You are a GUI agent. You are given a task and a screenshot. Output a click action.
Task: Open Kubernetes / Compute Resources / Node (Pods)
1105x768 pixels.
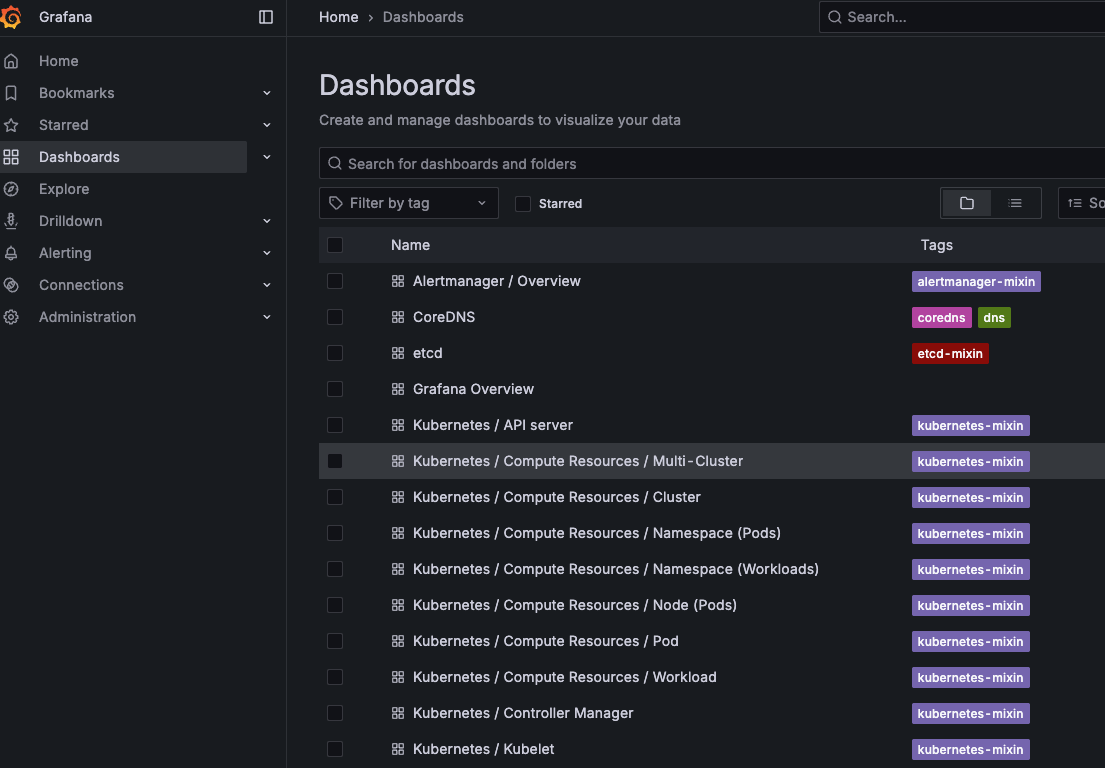point(575,605)
